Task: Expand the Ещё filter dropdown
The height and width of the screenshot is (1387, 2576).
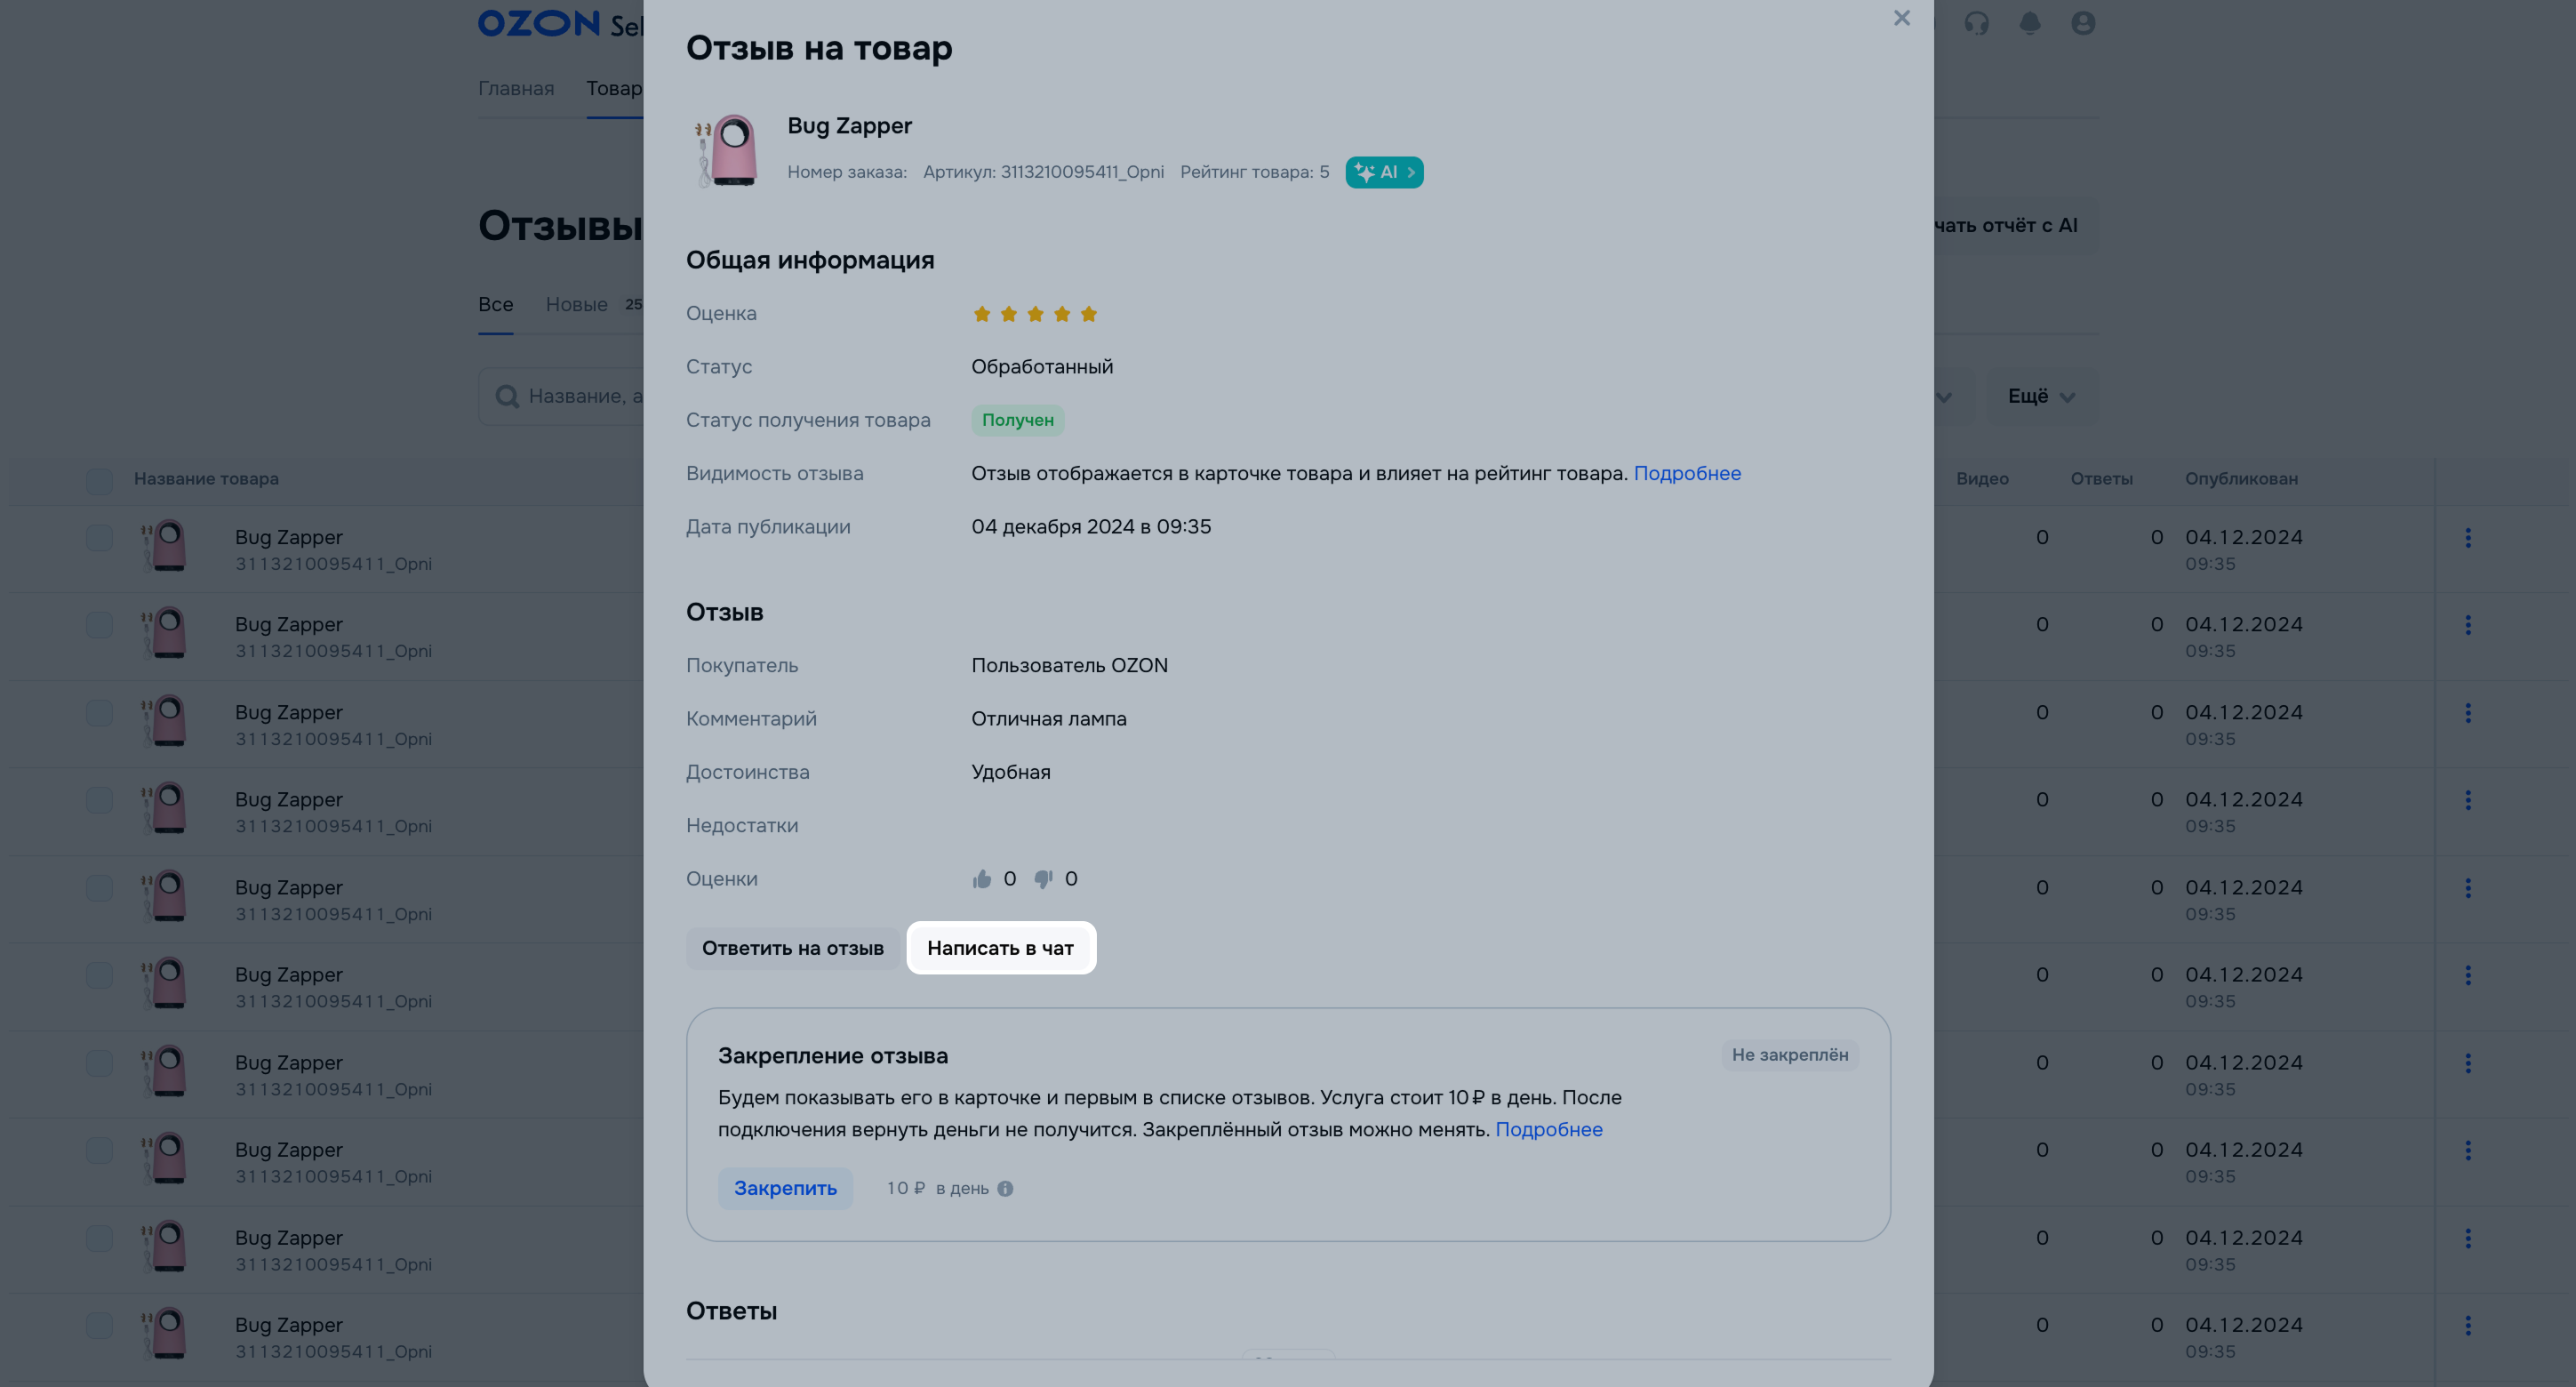Action: pos(2041,397)
